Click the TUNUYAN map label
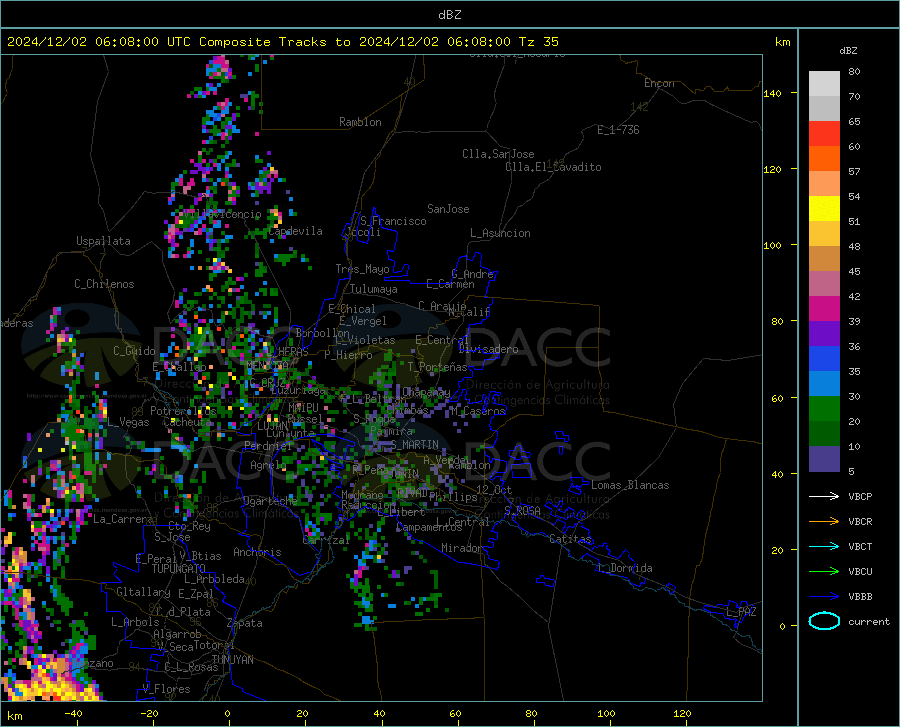Screen dimensions: 900x727 [232, 660]
